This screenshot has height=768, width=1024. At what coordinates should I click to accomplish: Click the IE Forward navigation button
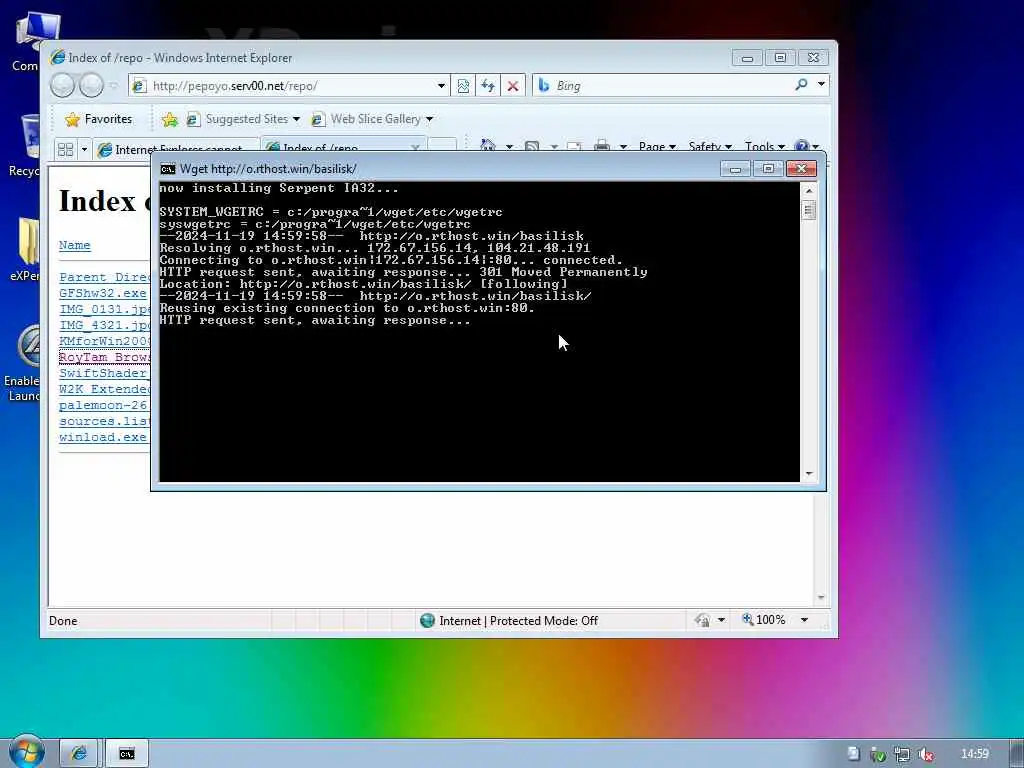click(91, 86)
